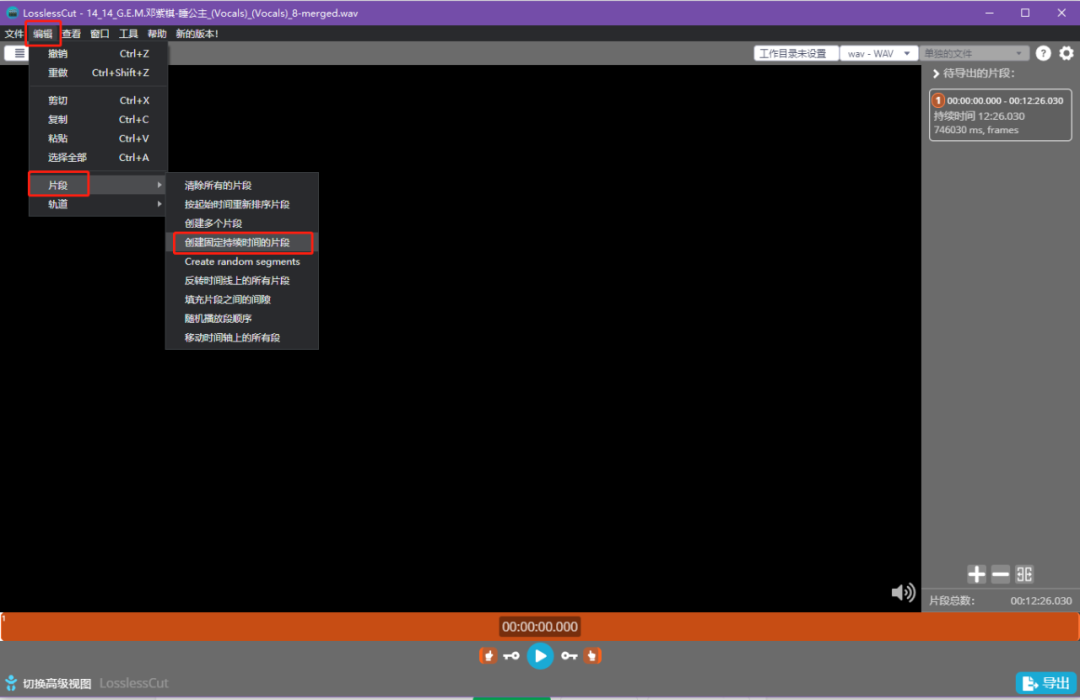Click the volume speaker icon
1080x700 pixels.
[x=903, y=593]
